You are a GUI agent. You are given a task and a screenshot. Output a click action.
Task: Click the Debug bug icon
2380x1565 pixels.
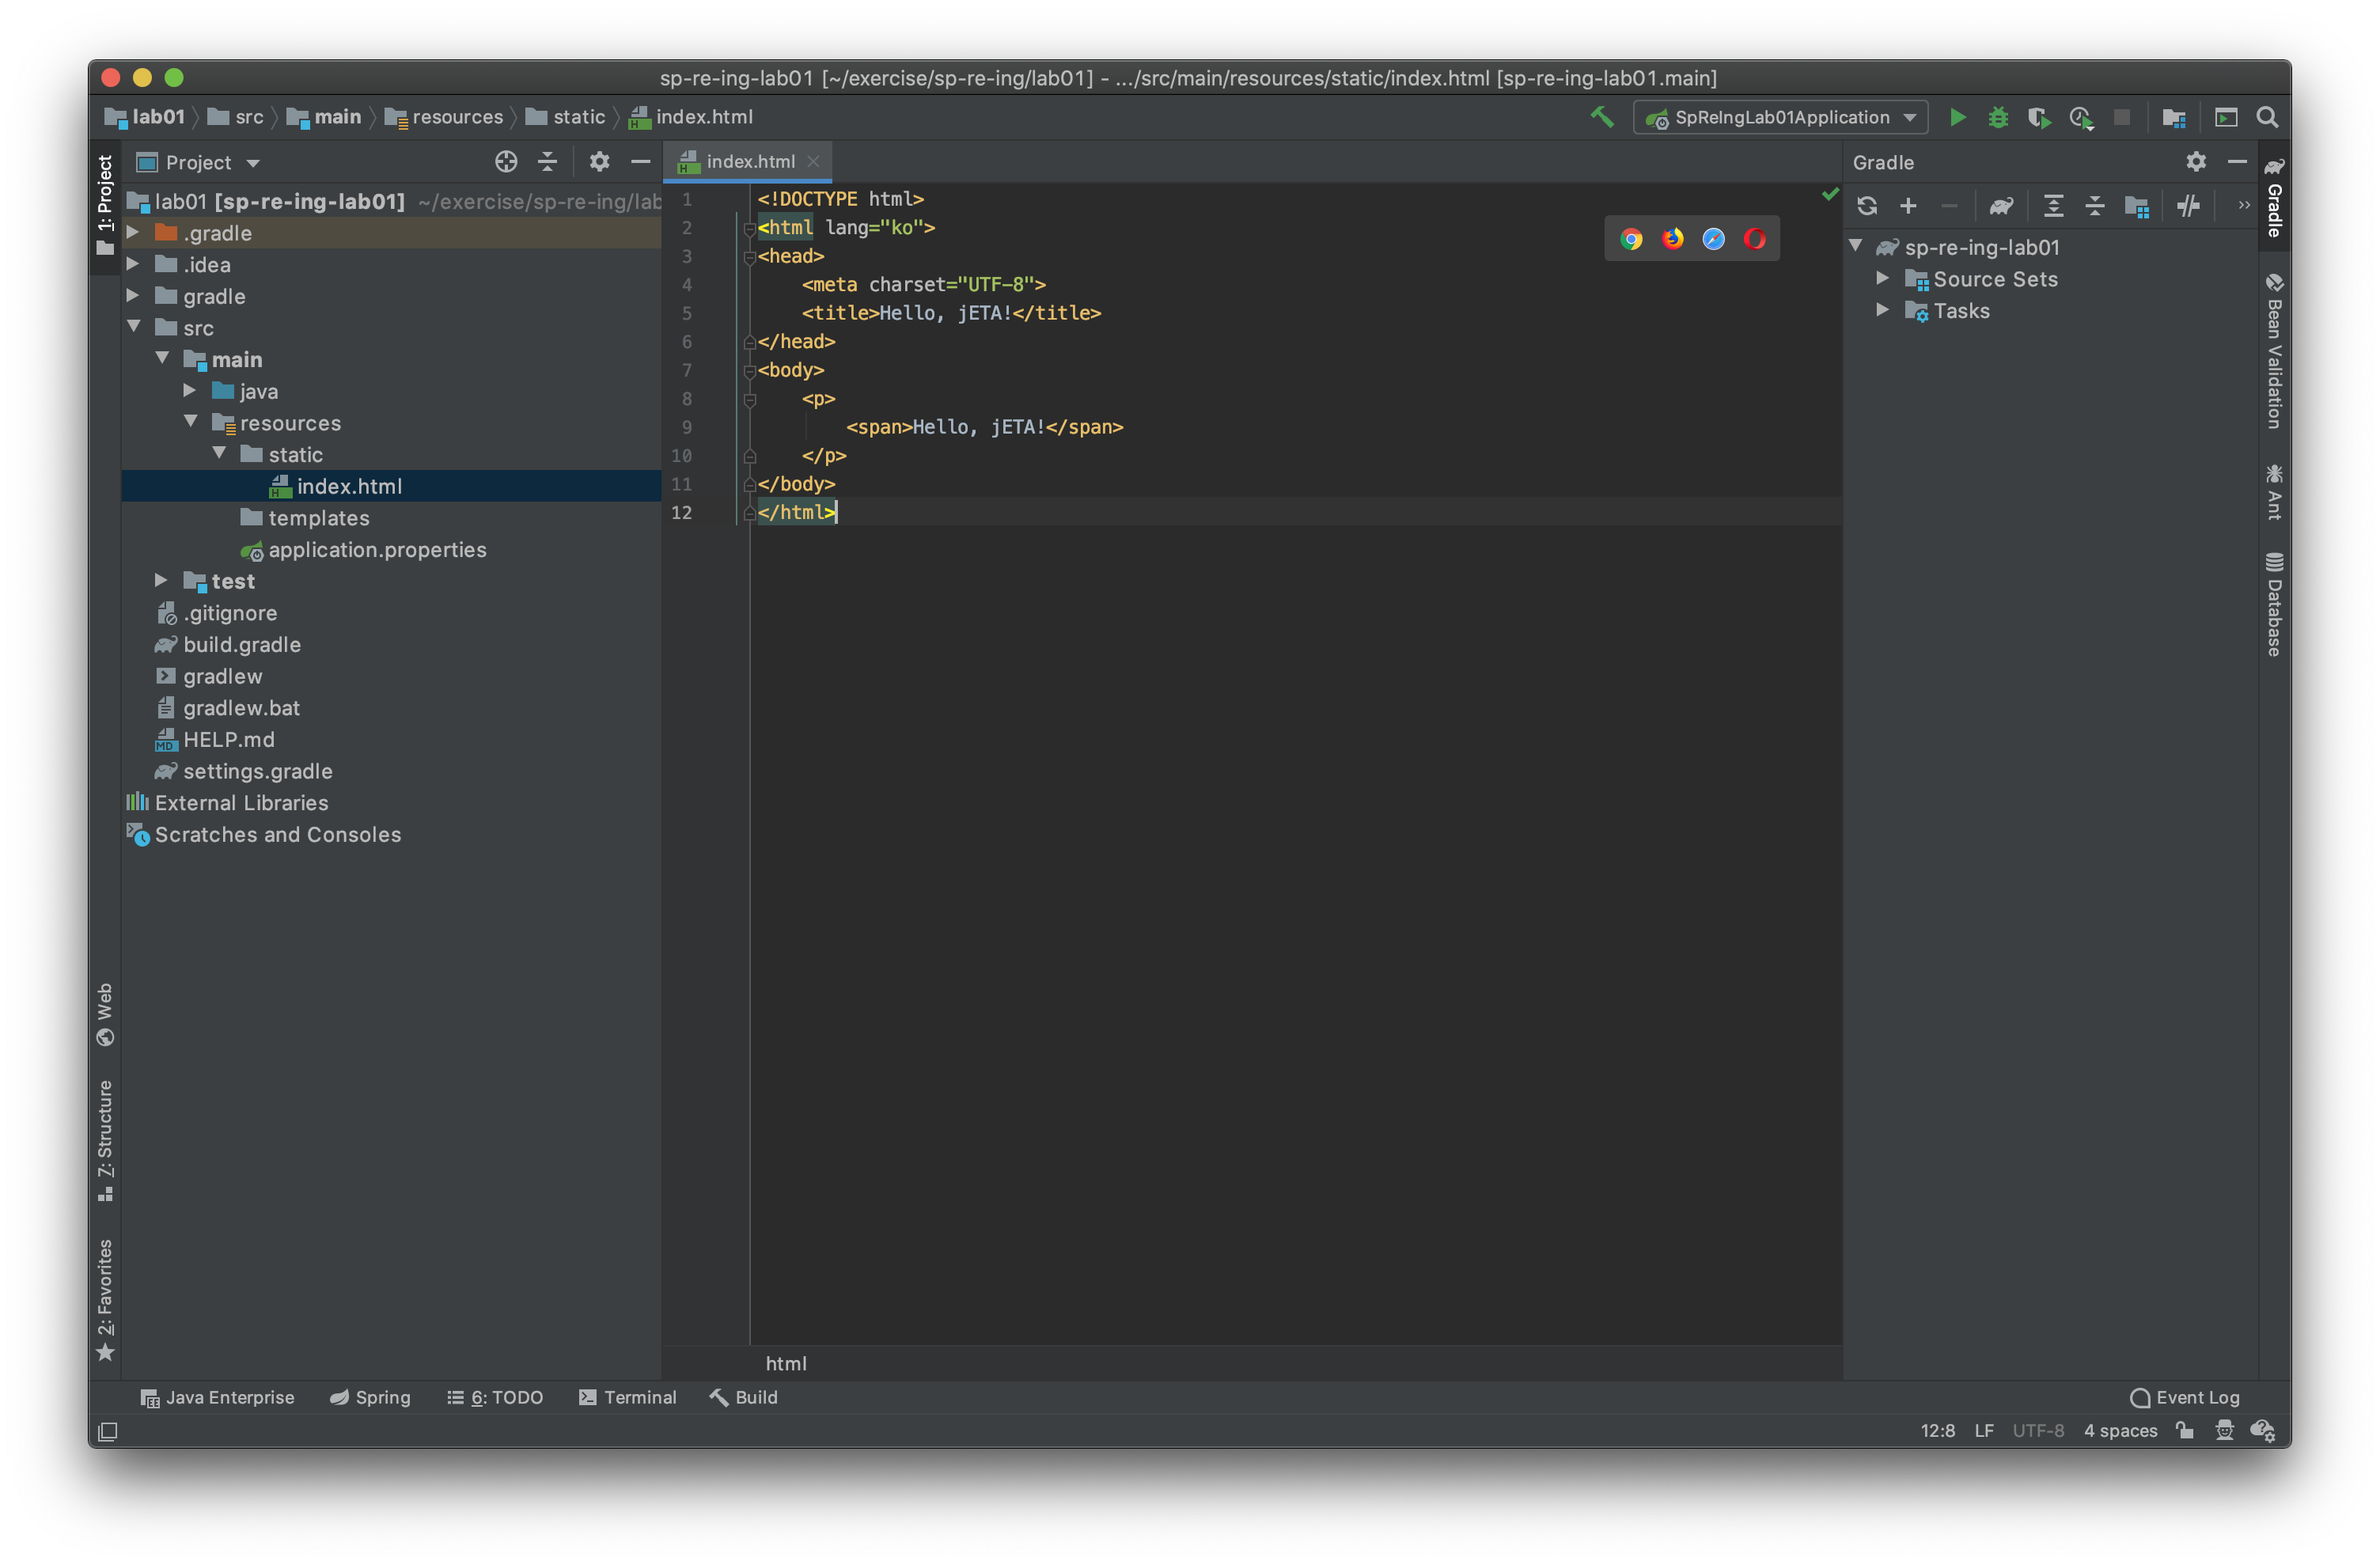pos(1998,118)
